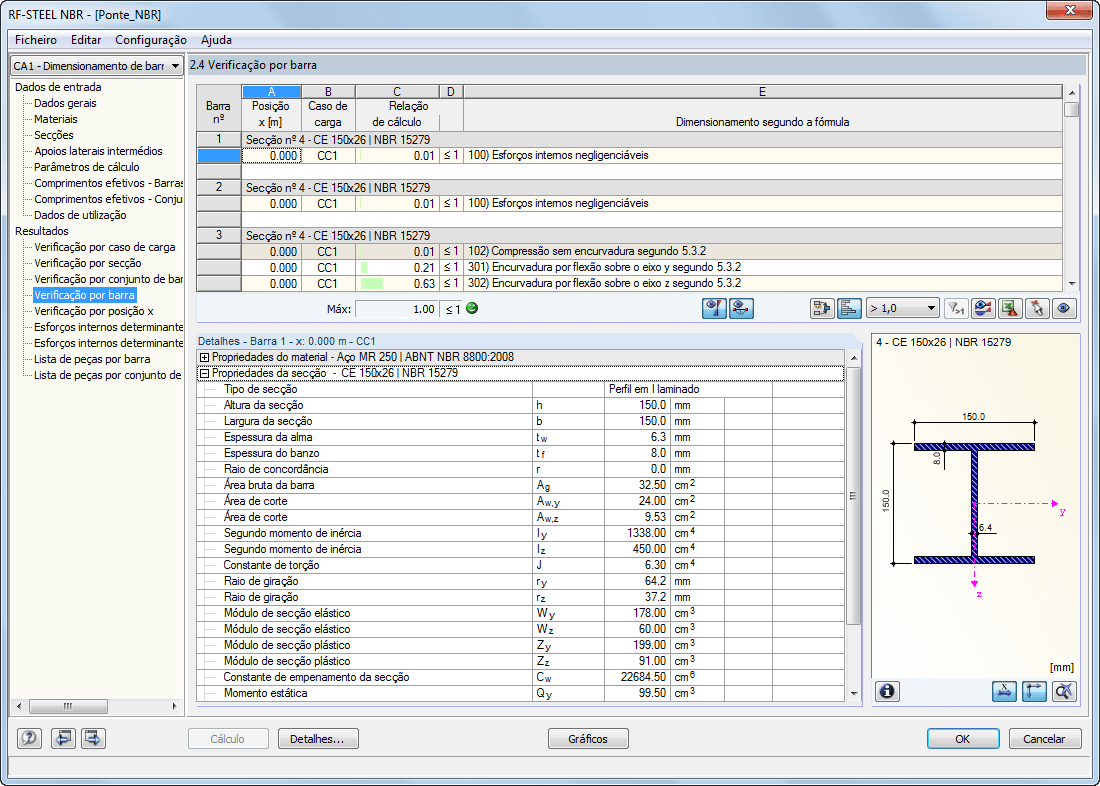Toggle result diagrams color view icon
The height and width of the screenshot is (786, 1100).
pyautogui.click(x=714, y=309)
